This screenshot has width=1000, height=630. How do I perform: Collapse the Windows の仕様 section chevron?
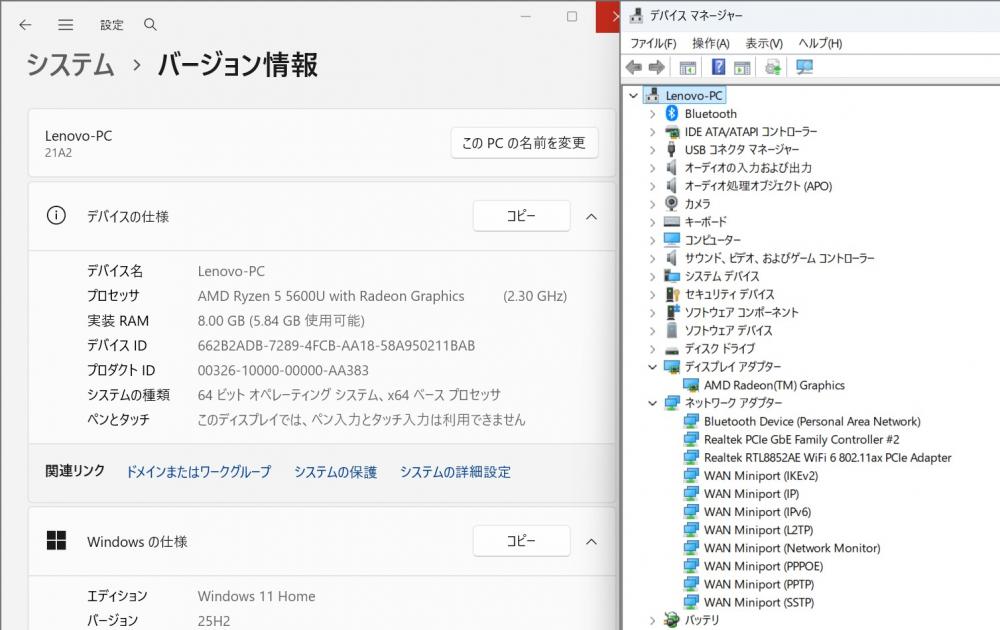pyautogui.click(x=591, y=541)
